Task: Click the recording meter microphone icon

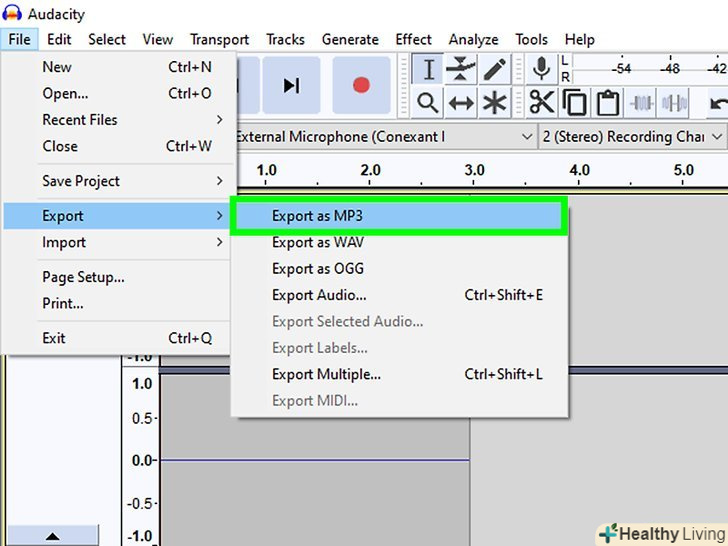Action: [x=541, y=69]
